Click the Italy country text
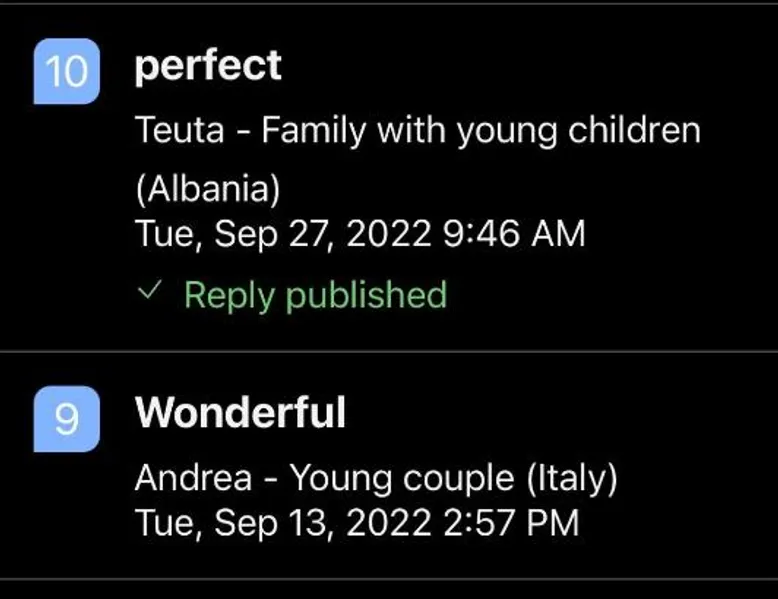778x599 pixels. tap(572, 478)
